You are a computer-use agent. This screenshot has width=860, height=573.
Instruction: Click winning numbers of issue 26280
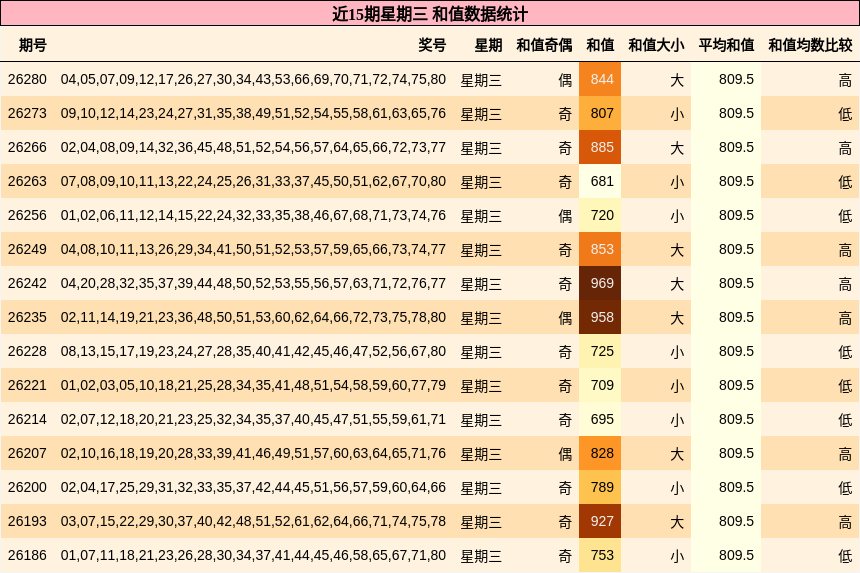point(253,80)
